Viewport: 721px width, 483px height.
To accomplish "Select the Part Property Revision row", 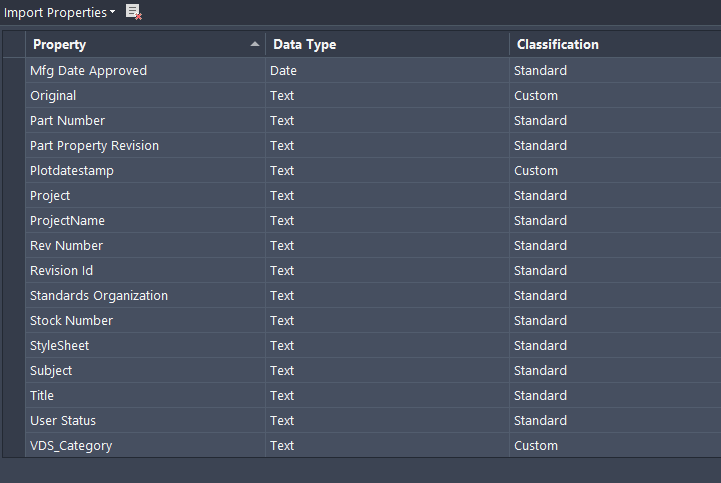I will pyautogui.click(x=94, y=146).
